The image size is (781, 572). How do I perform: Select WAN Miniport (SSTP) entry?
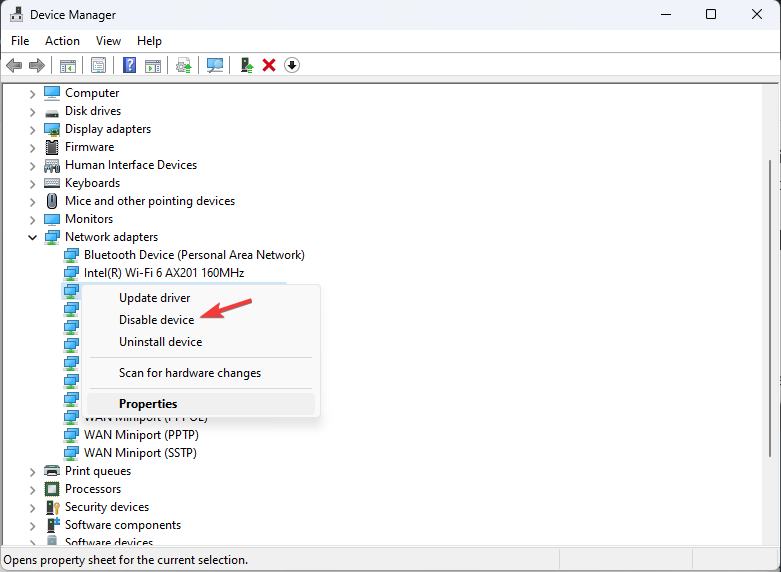click(140, 453)
